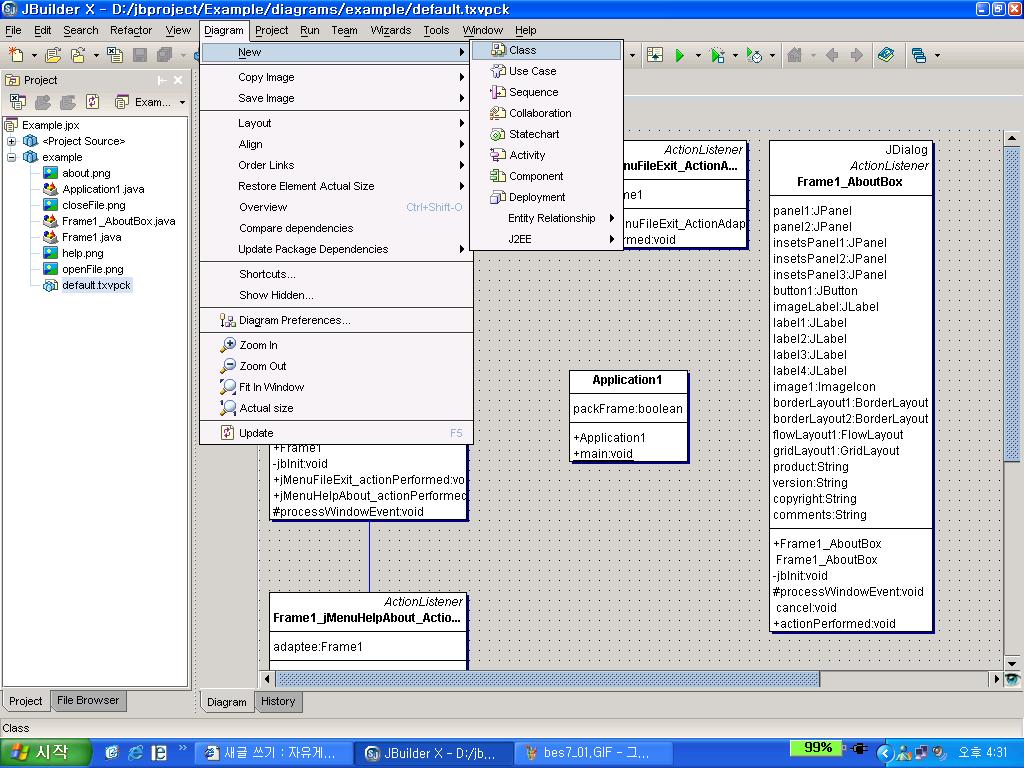Select Class in the New submenu

click(x=522, y=50)
